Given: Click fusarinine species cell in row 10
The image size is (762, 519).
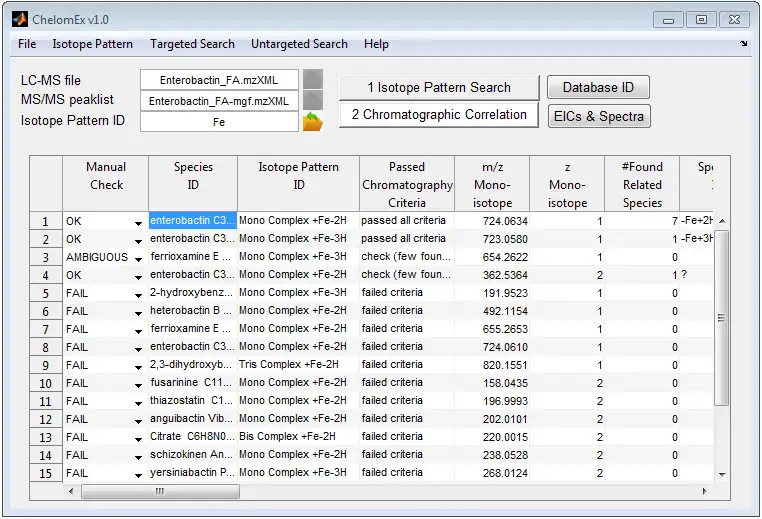Looking at the screenshot, I should (x=193, y=382).
